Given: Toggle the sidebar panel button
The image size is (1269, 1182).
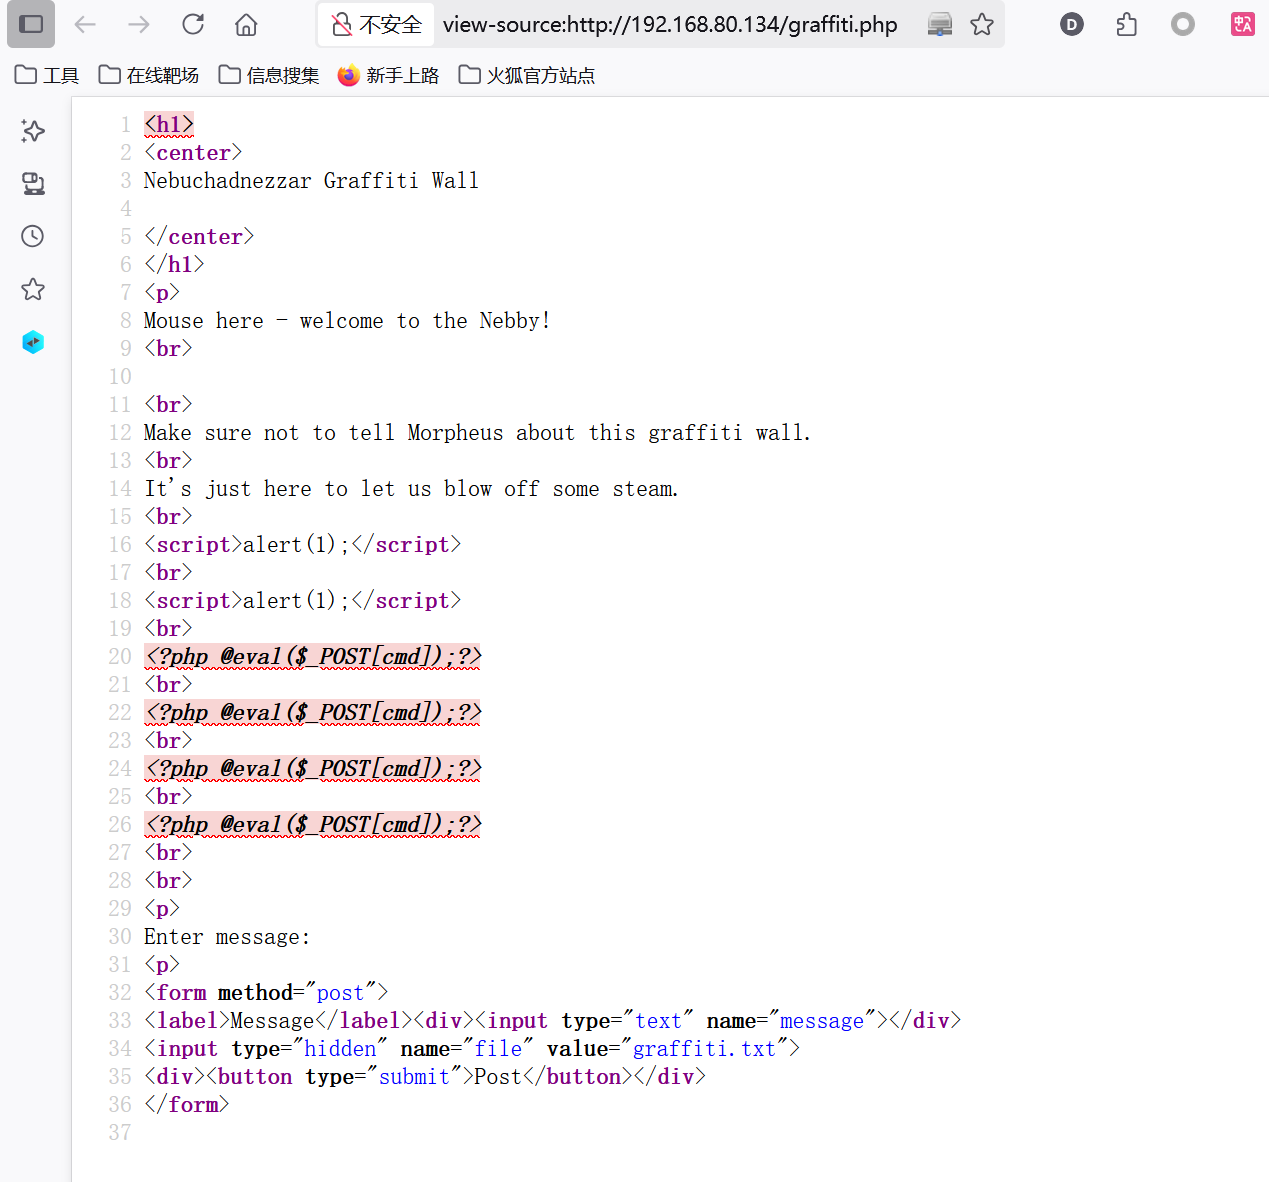Looking at the screenshot, I should click(31, 24).
